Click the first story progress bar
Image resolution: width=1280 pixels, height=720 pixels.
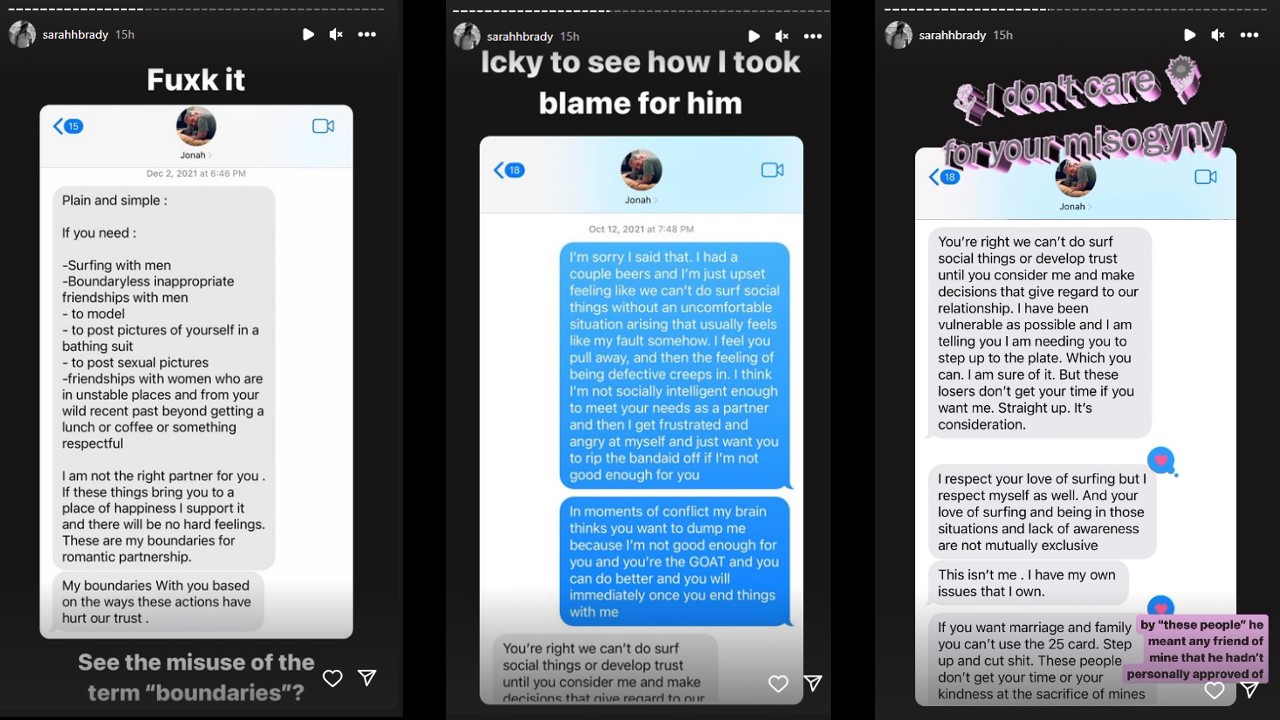coord(196,8)
